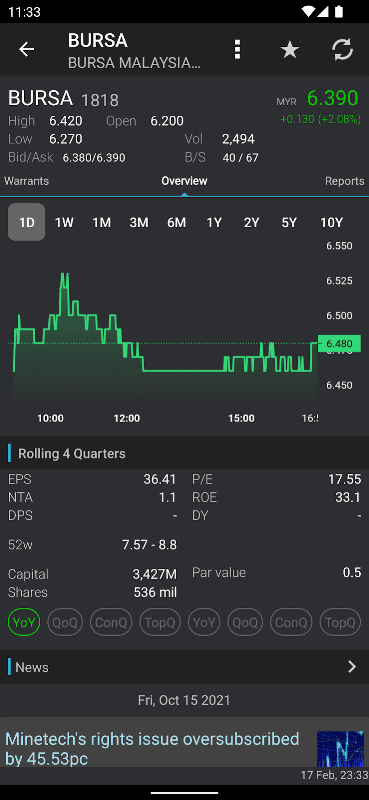The width and height of the screenshot is (369, 800).
Task: Select the 1Y chart range
Action: [214, 222]
